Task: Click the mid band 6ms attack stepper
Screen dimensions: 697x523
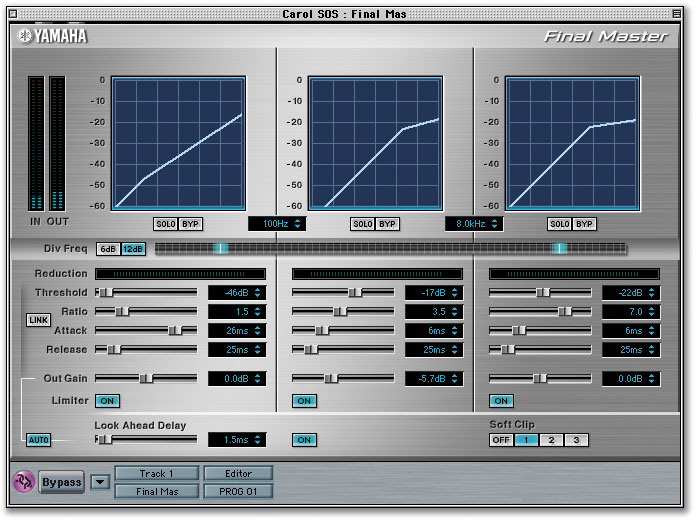Action: click(454, 331)
